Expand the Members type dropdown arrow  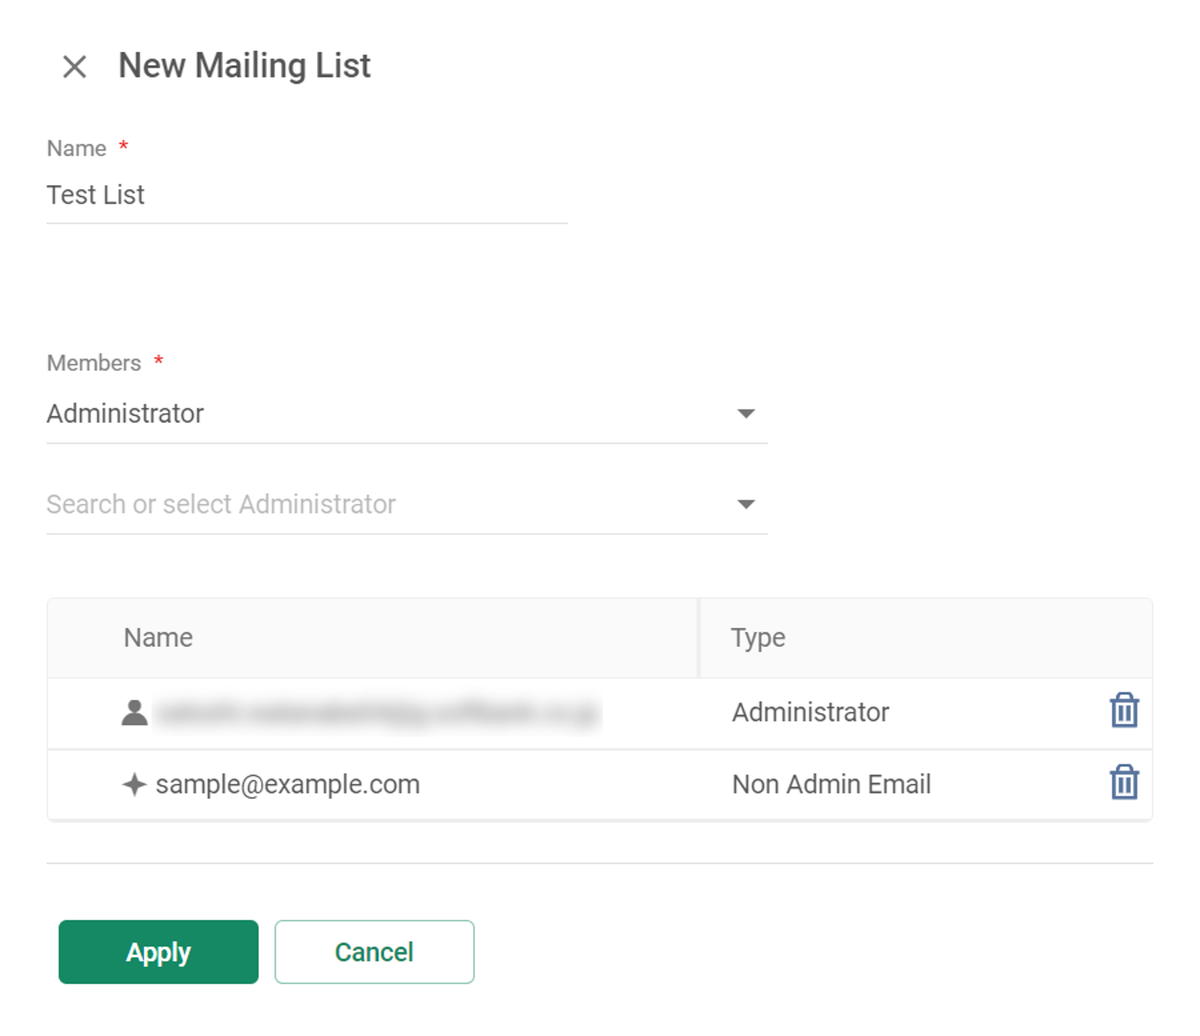click(x=746, y=413)
